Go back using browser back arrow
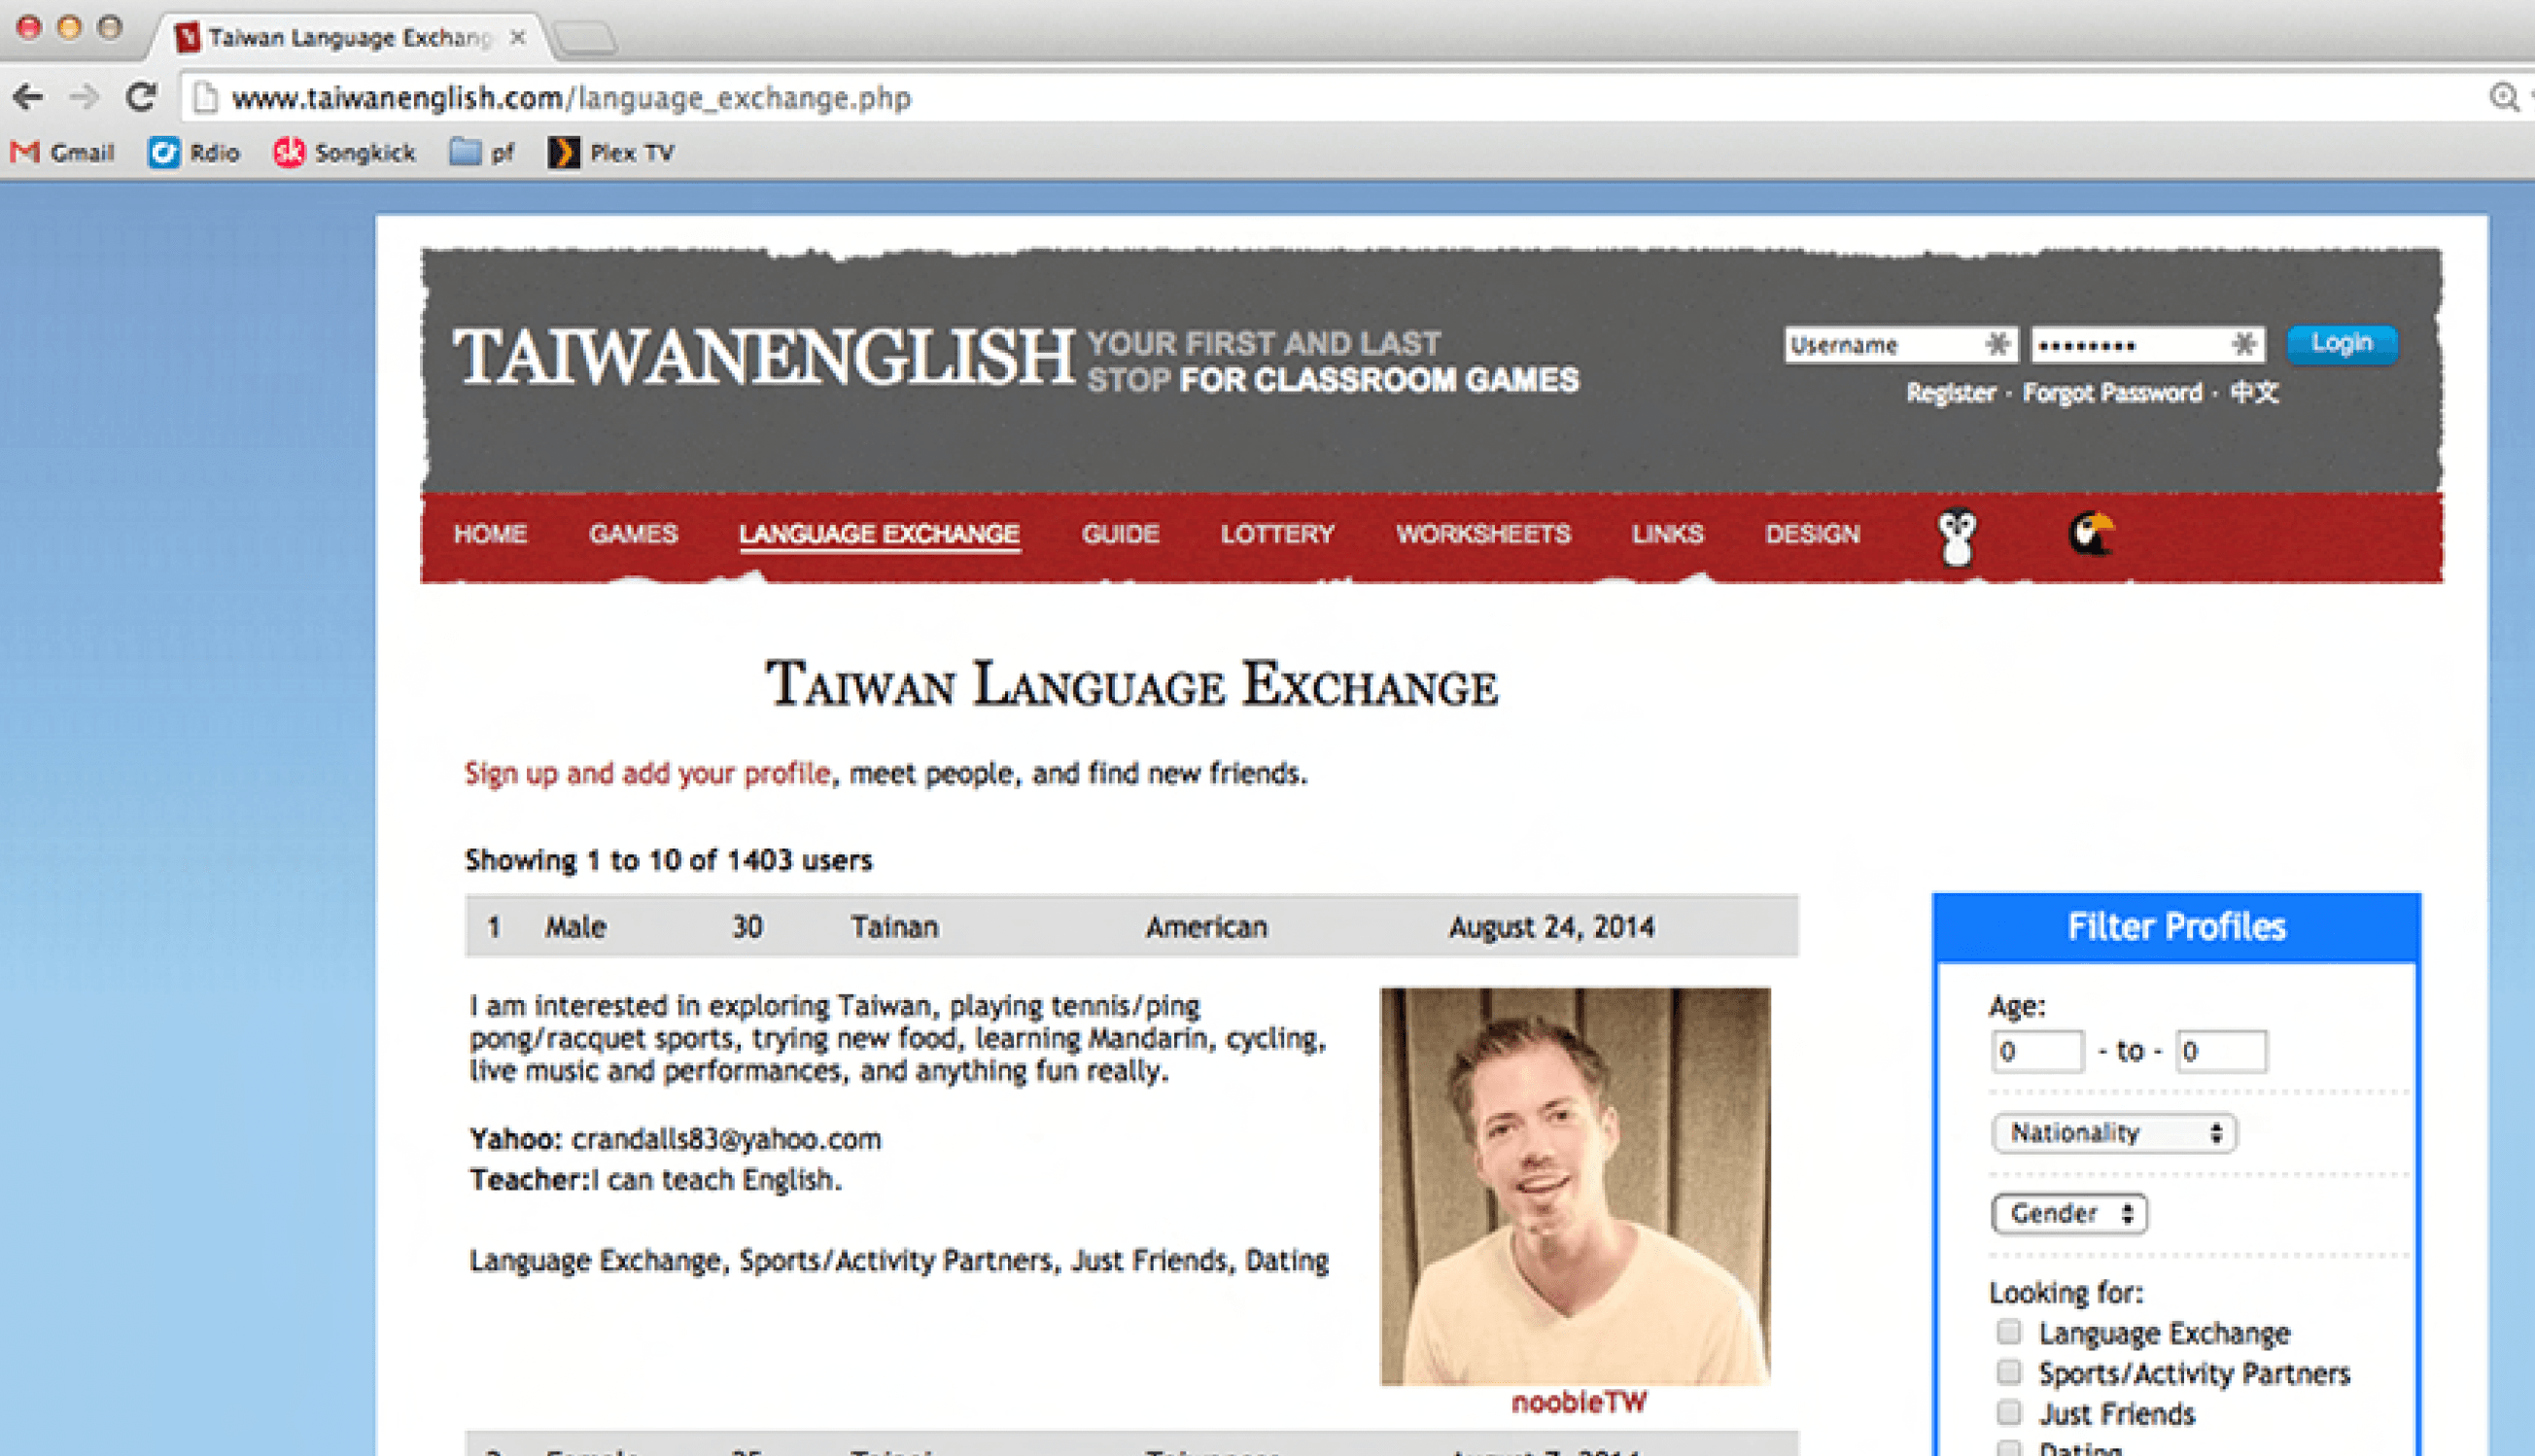The width and height of the screenshot is (2535, 1456). click(x=28, y=97)
